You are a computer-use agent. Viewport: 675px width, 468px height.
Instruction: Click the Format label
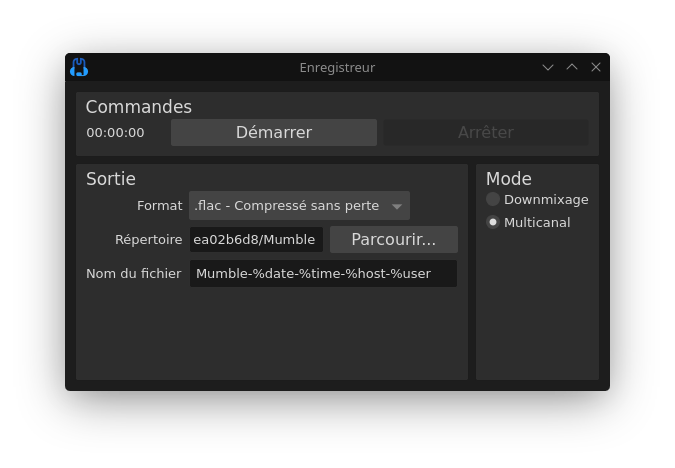(x=160, y=206)
